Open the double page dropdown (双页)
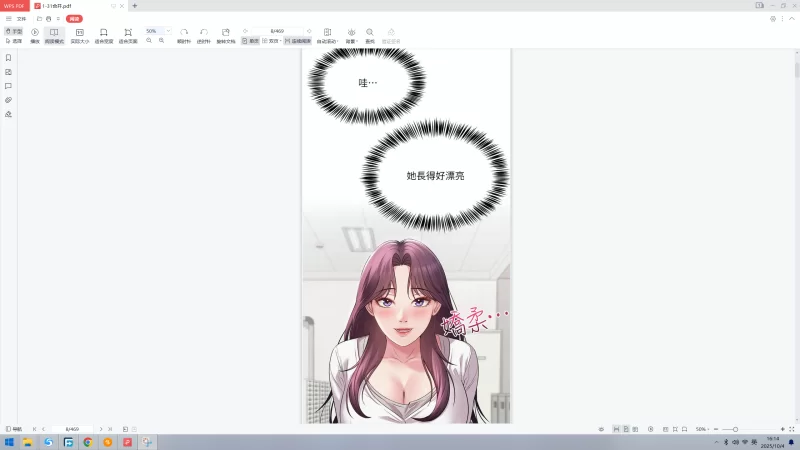This screenshot has height=450, width=800. [x=272, y=41]
